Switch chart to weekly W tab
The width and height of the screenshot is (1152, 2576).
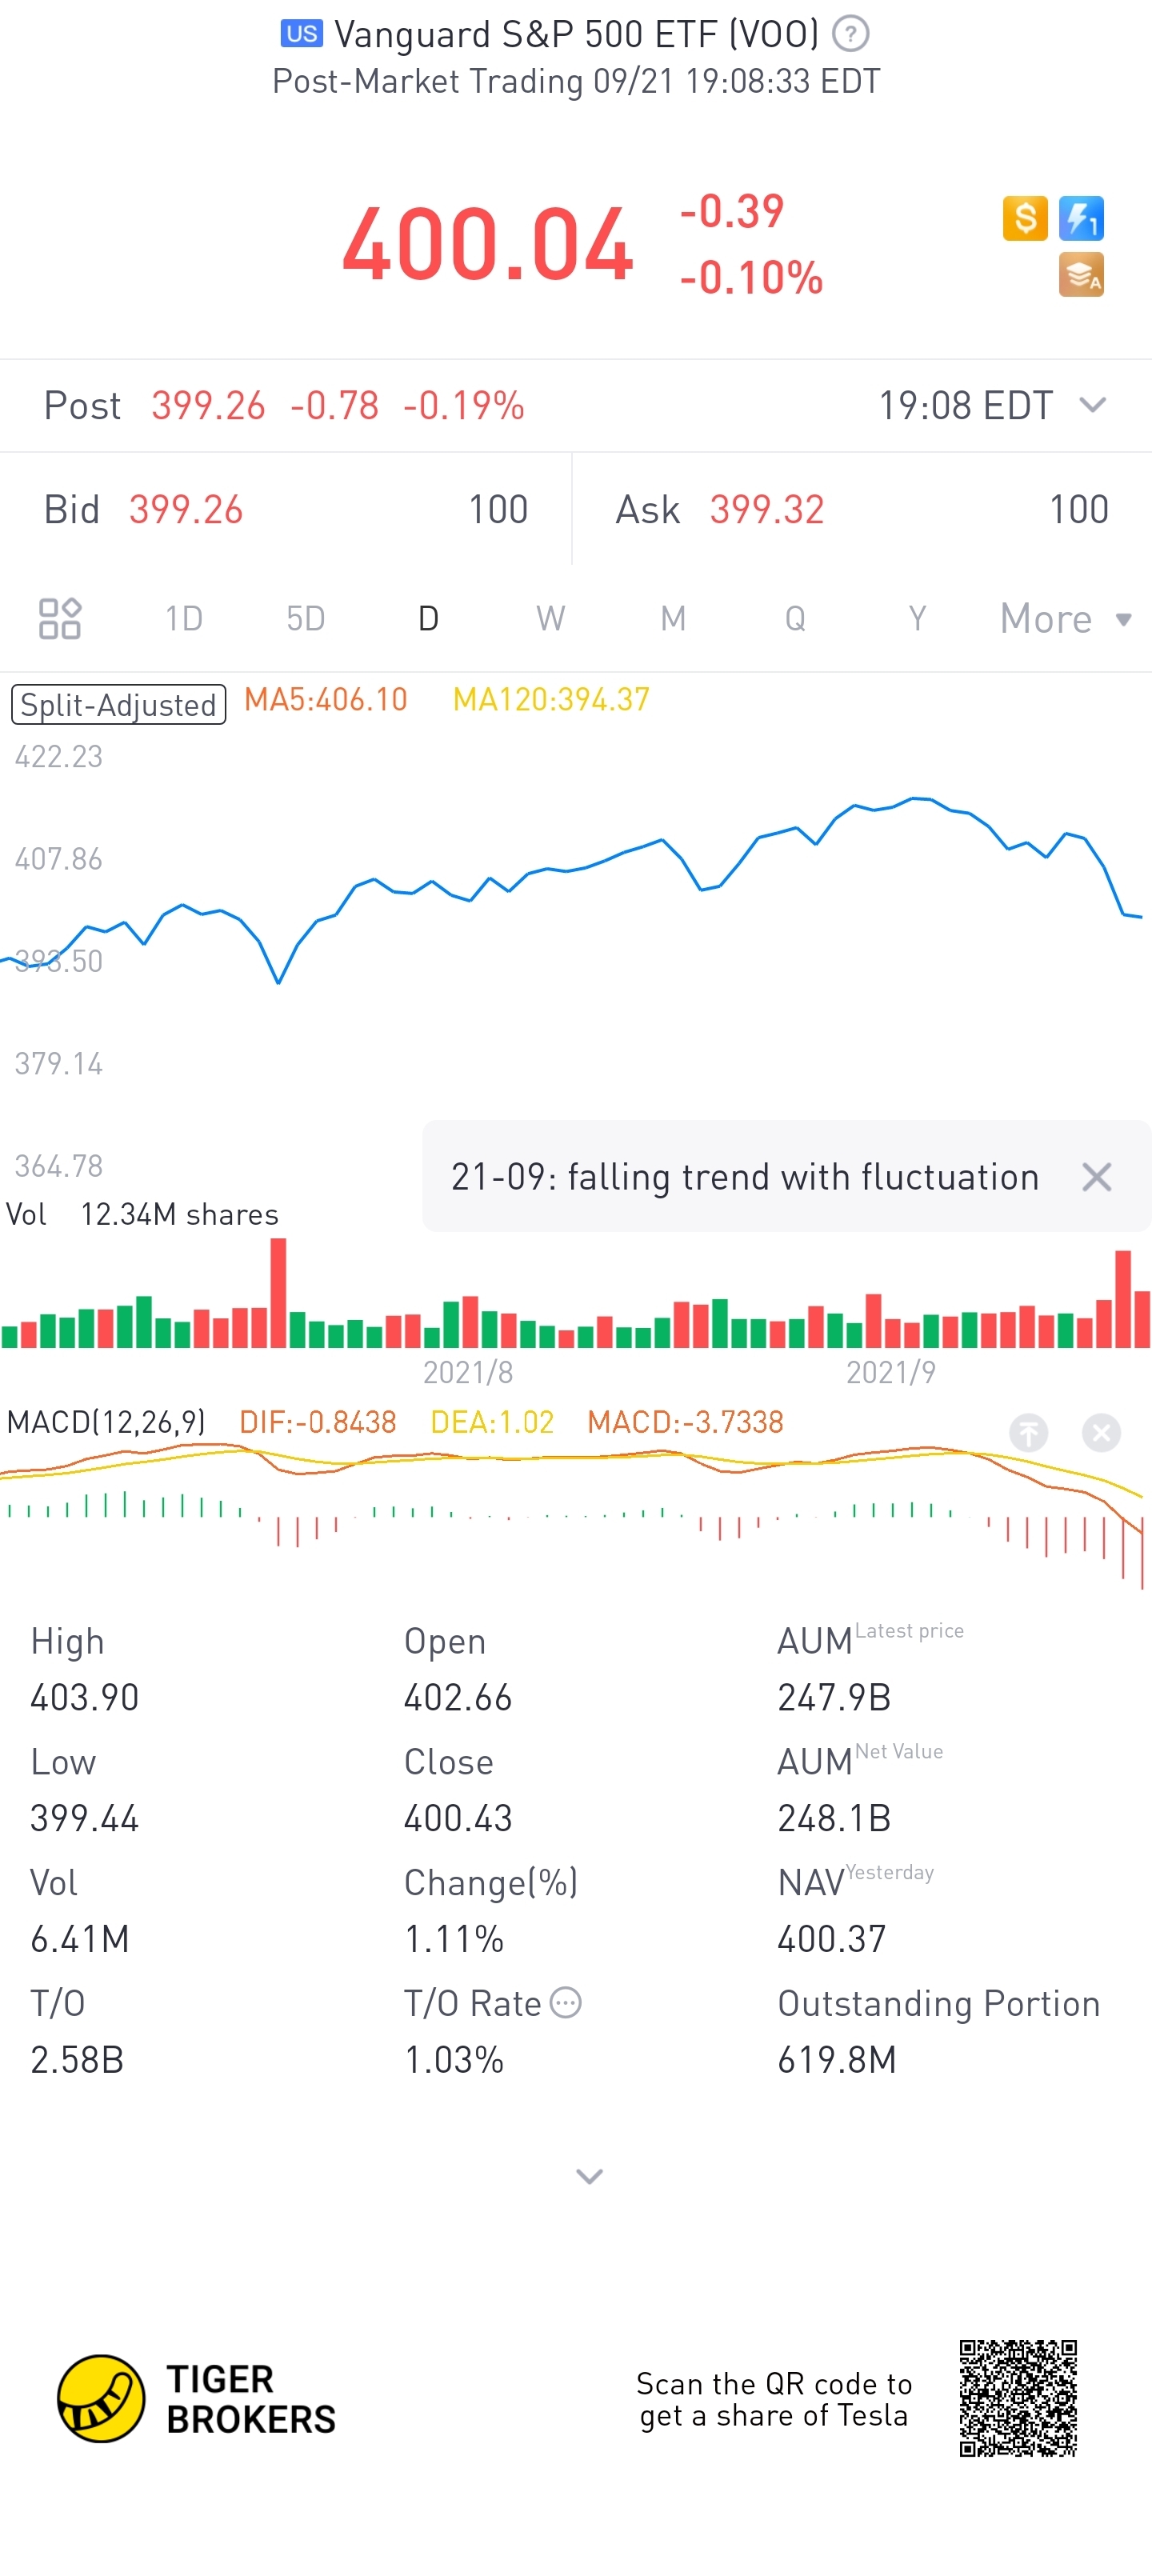(x=550, y=619)
